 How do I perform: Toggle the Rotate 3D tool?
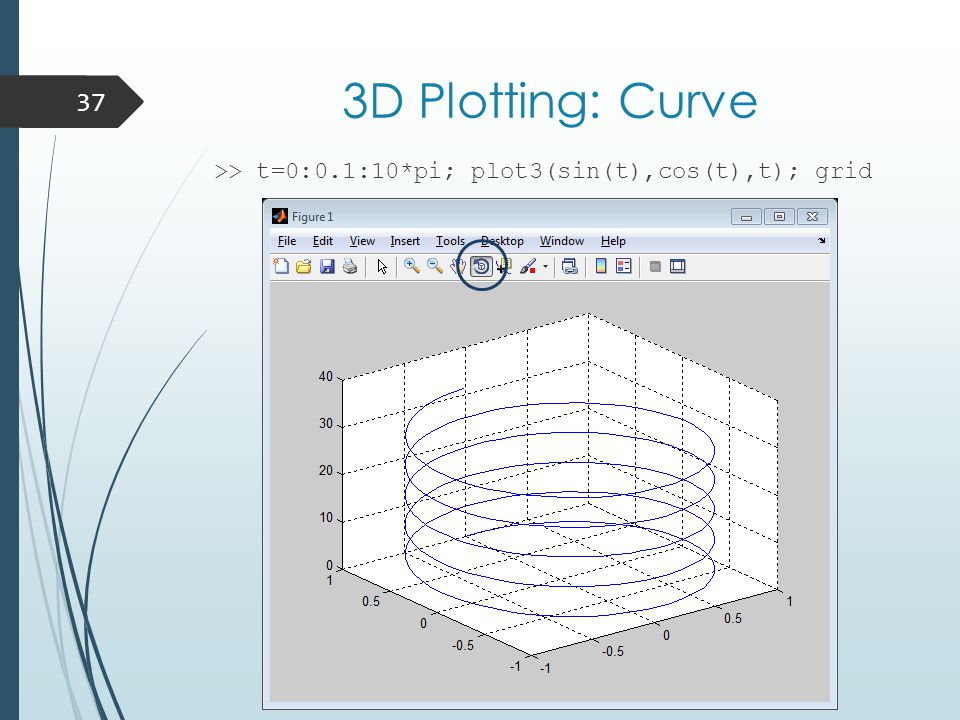481,266
